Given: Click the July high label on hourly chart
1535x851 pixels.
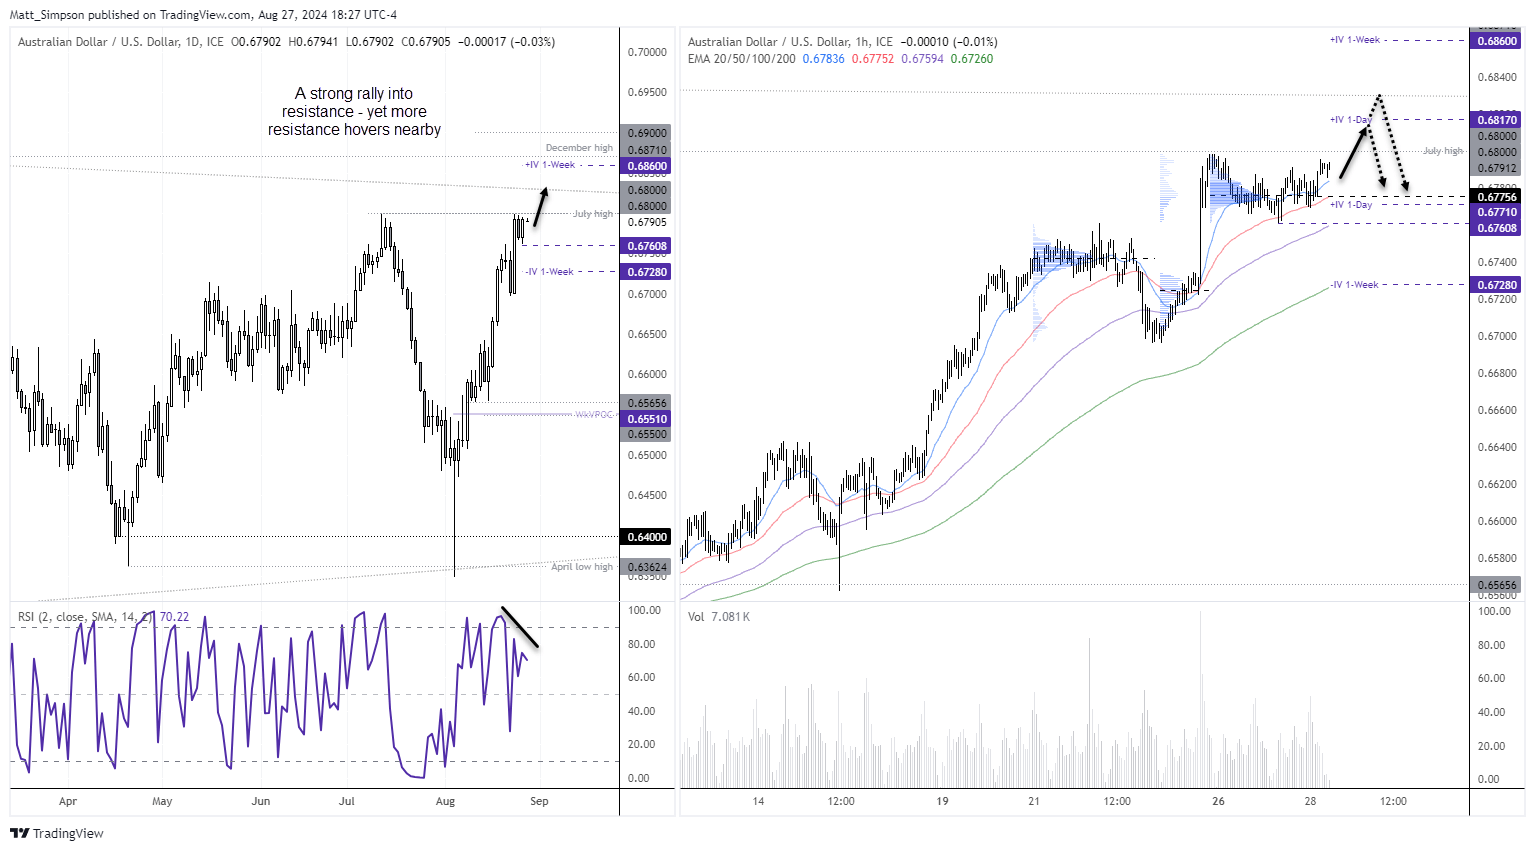Looking at the screenshot, I should (x=1443, y=151).
